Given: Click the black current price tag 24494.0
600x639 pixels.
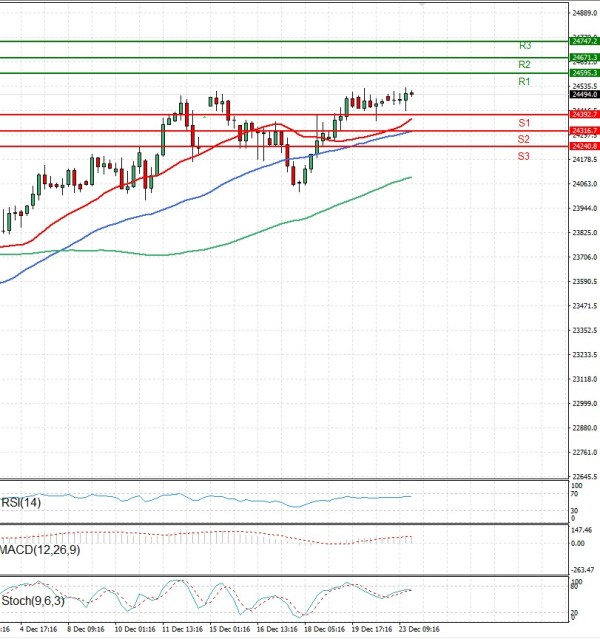Looking at the screenshot, I should tap(584, 95).
